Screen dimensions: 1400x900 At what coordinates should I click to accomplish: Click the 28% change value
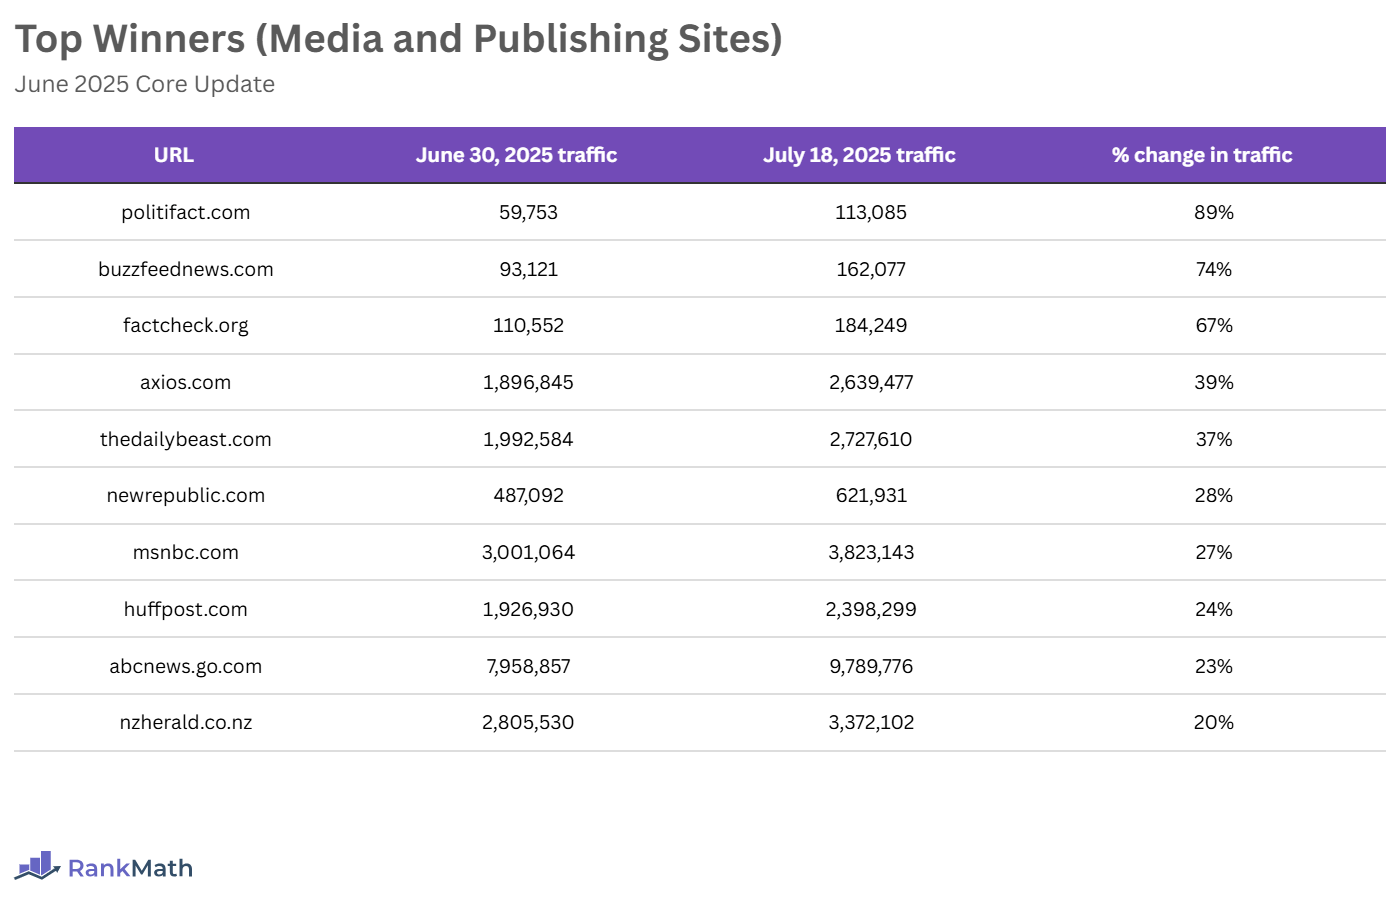pos(1214,495)
